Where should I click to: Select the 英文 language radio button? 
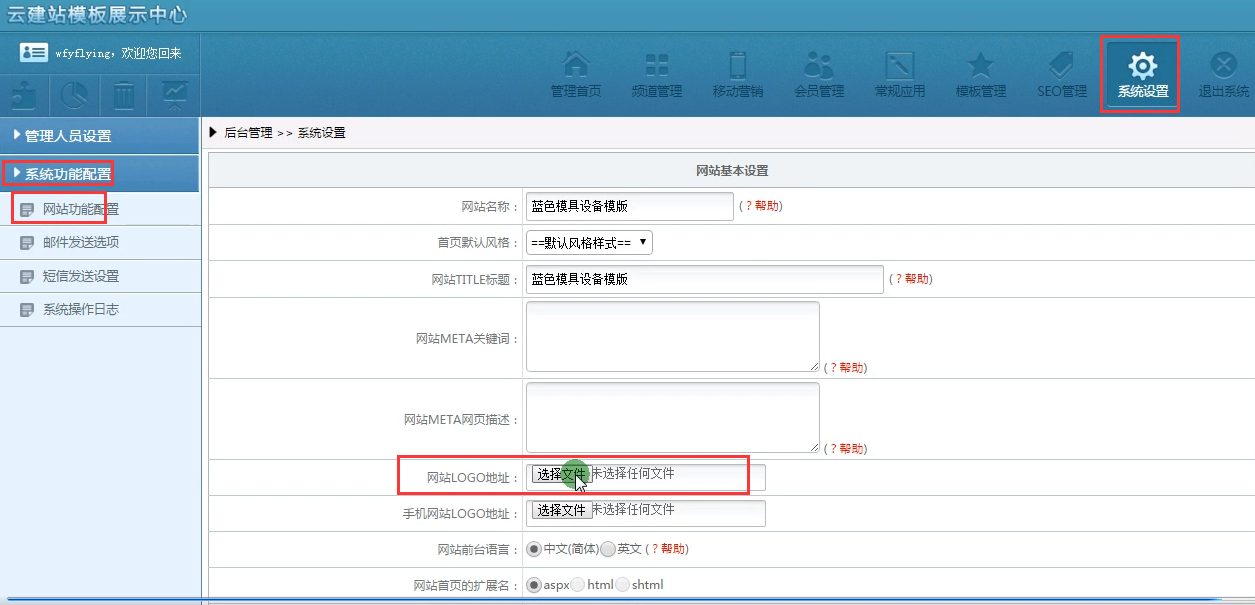(608, 549)
